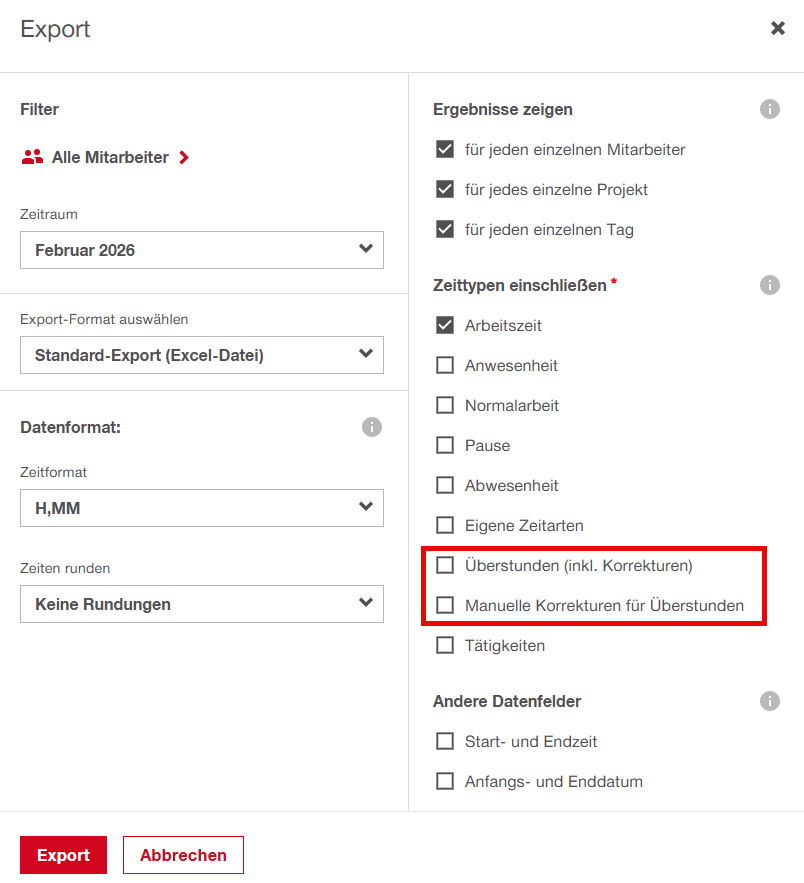Click red chevron beside Alle Mitarbeiter
Viewport: 804px width, 883px height.
pyautogui.click(x=184, y=157)
